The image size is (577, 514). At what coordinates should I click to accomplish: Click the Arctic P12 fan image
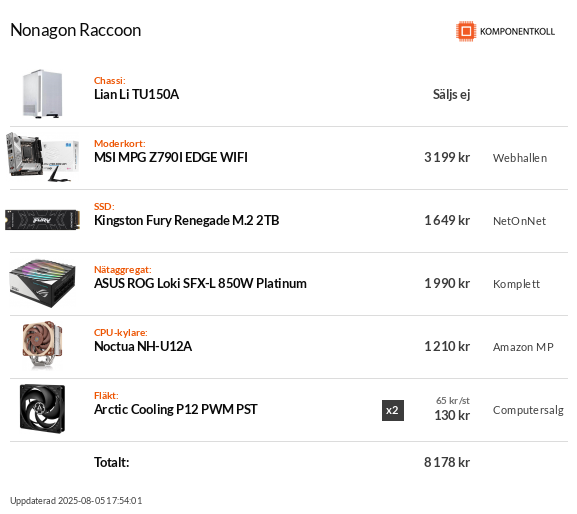click(42, 409)
